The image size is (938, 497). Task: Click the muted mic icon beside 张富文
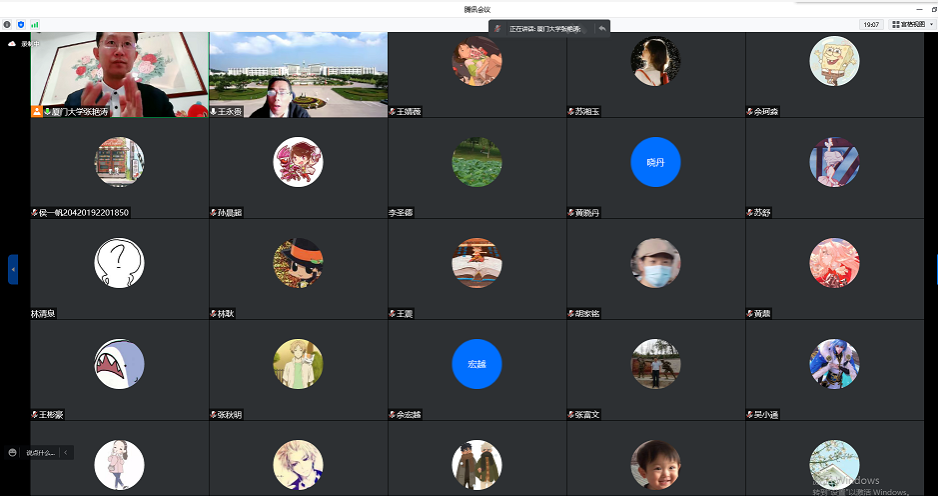(x=571, y=415)
